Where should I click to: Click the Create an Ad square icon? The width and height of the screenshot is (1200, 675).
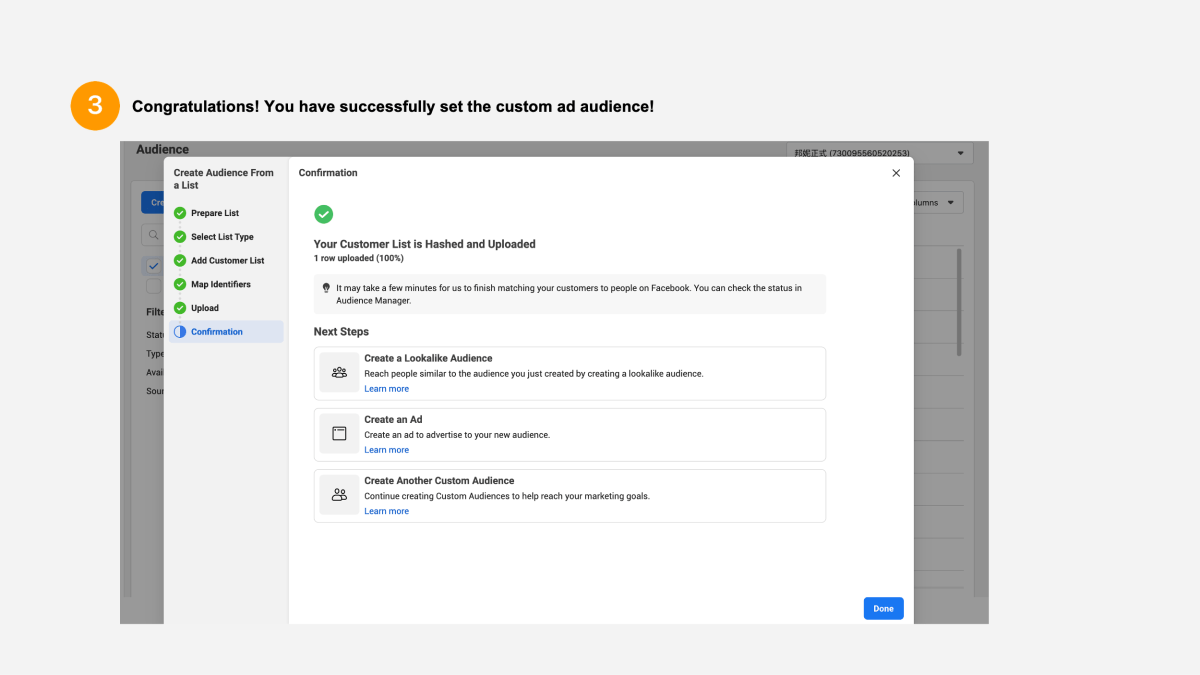click(339, 433)
